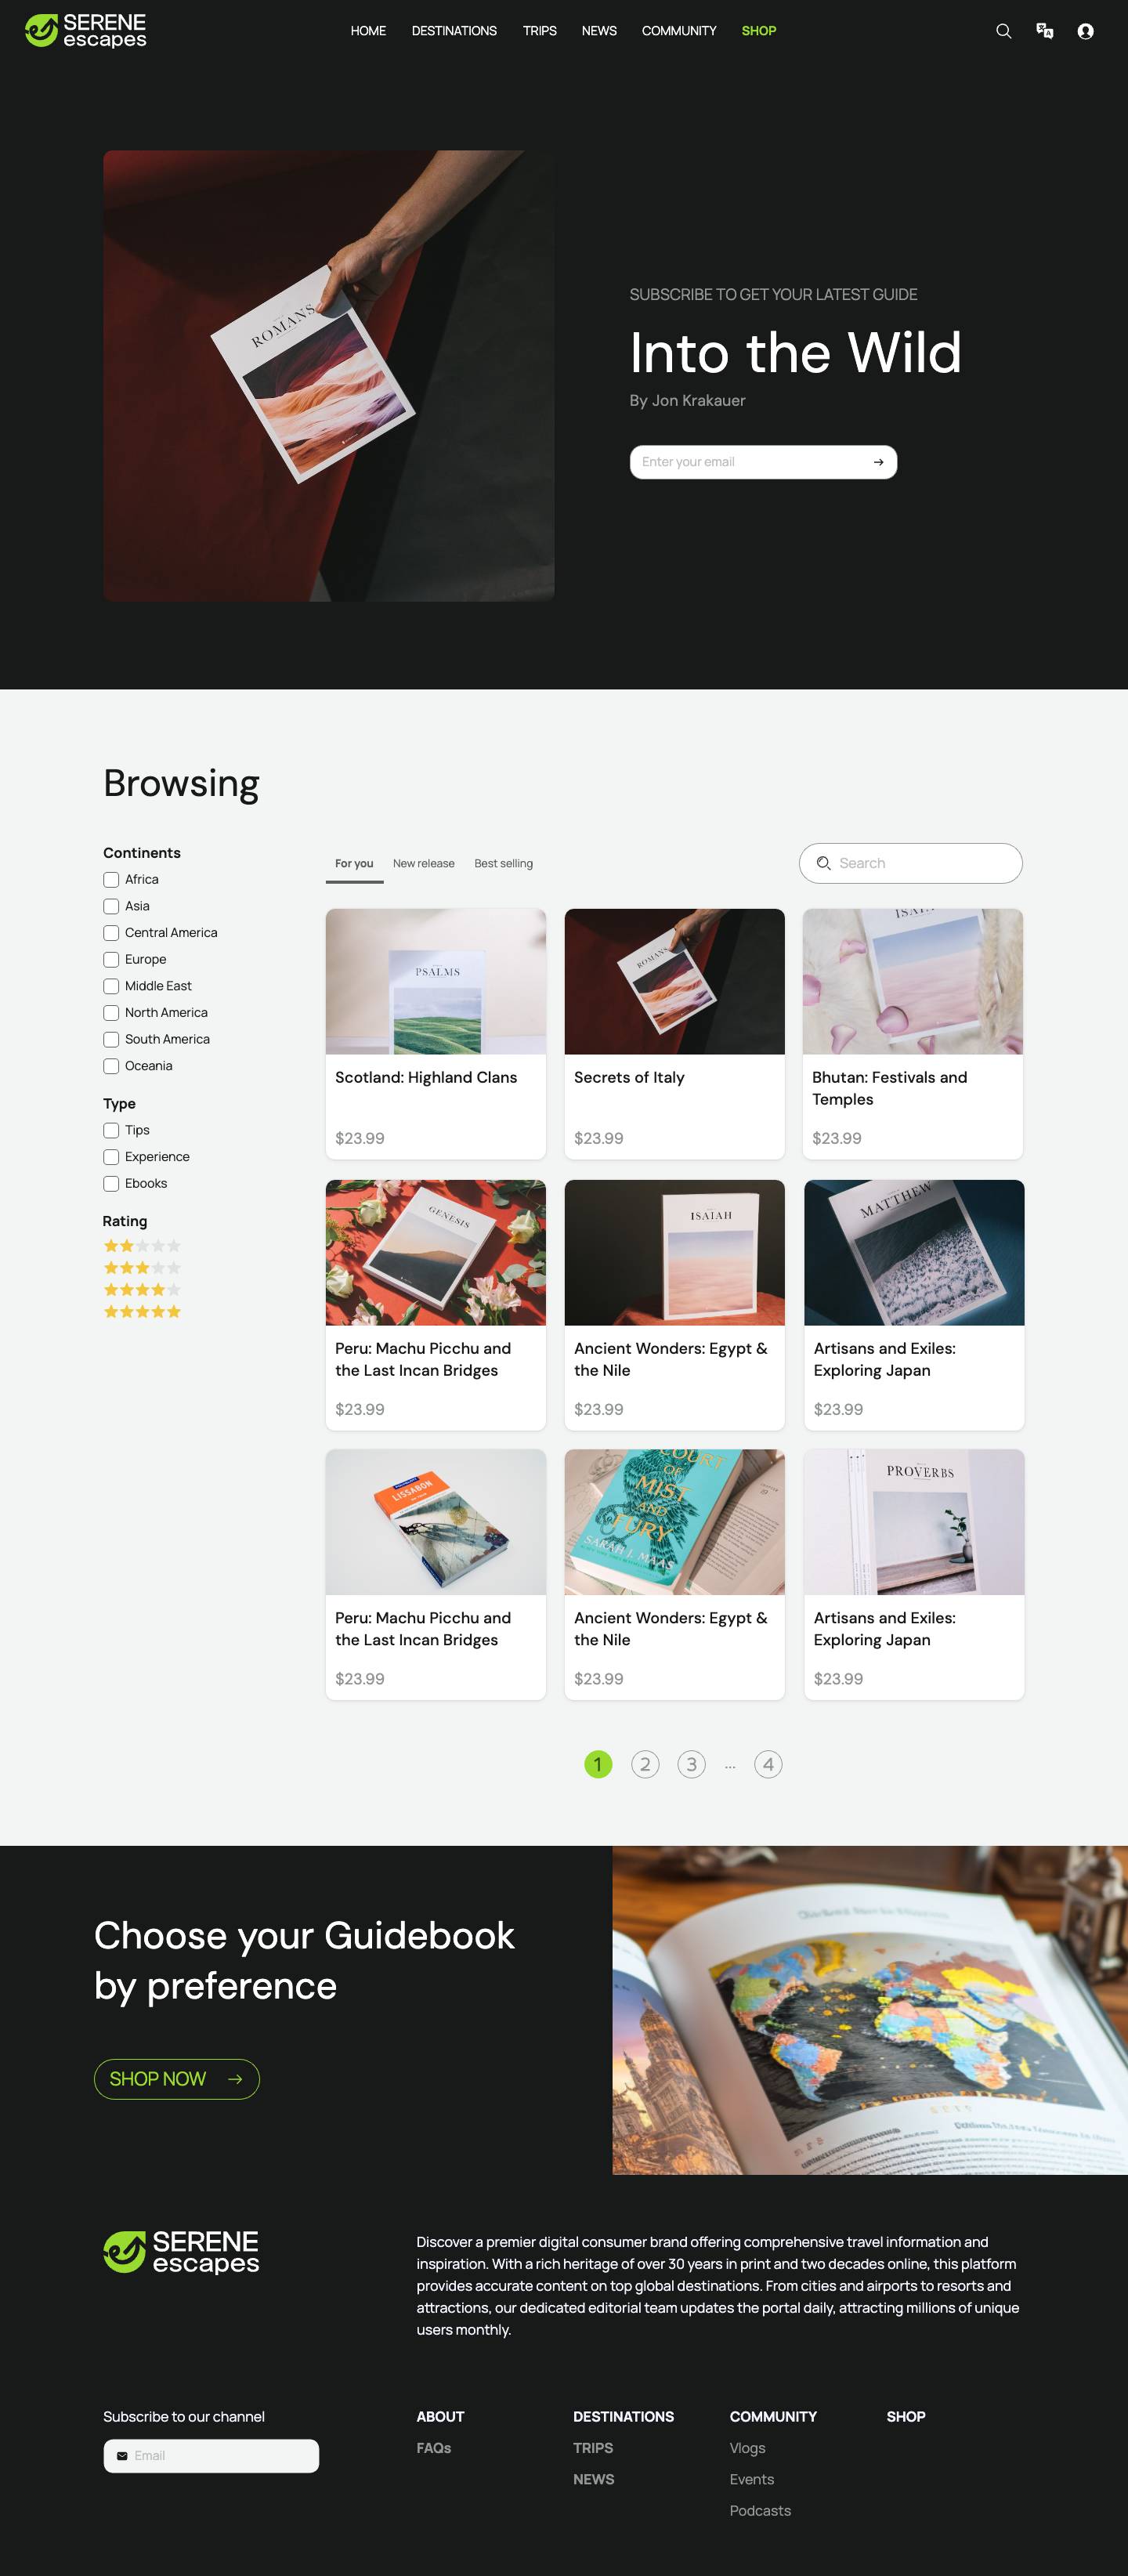Select the Best selling tab
Viewport: 1128px width, 2576px height.
pos(503,864)
